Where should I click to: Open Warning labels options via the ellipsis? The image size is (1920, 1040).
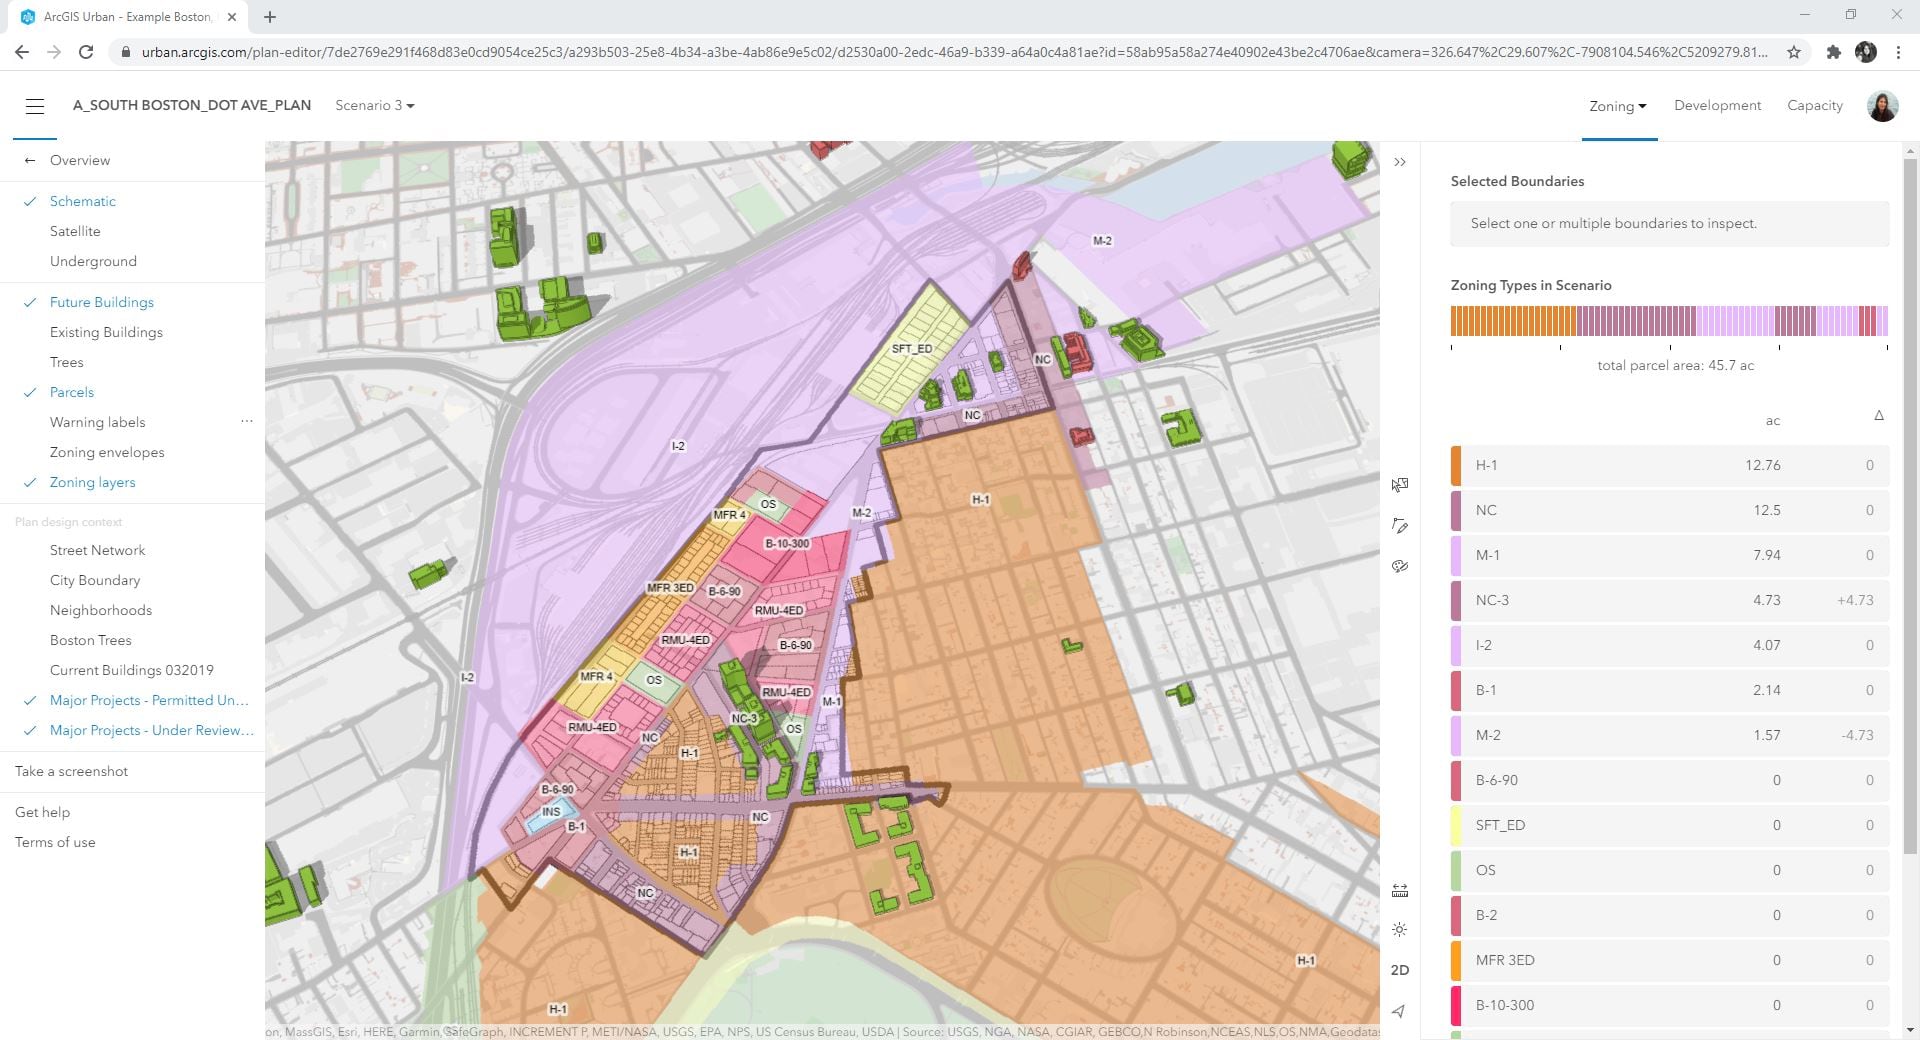click(x=246, y=421)
